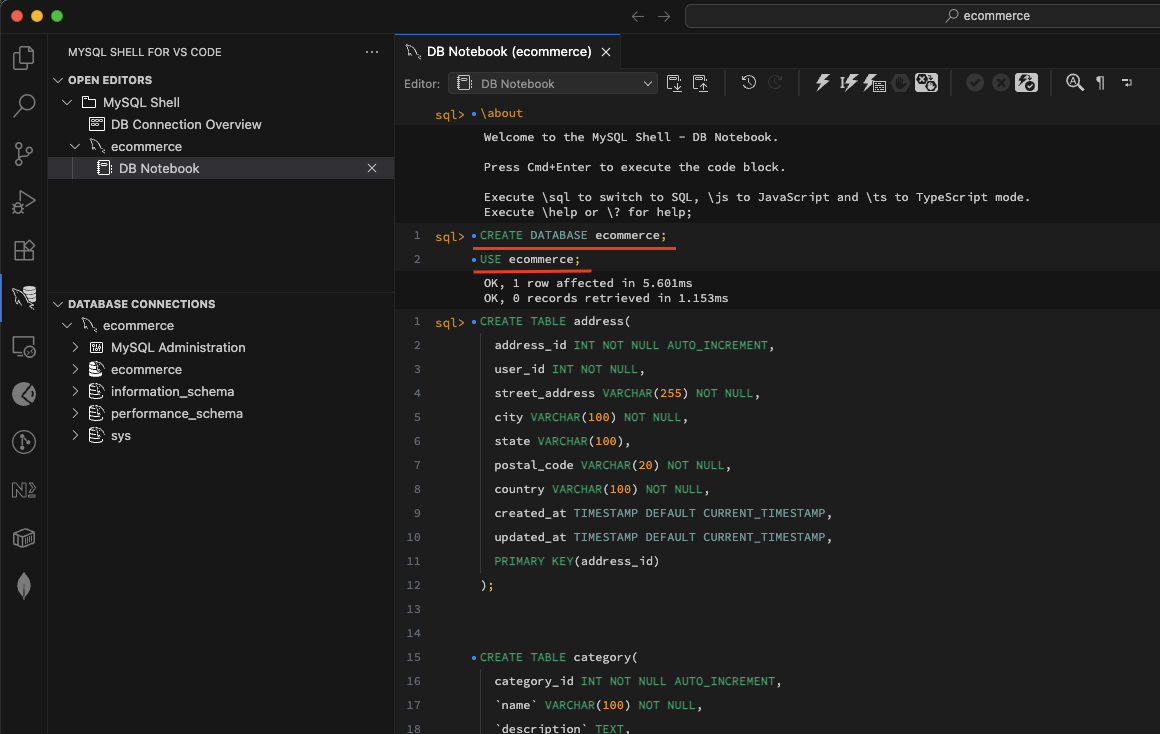Select the DB Notebook (ecommerce) tab
1160x734 pixels.
[508, 51]
